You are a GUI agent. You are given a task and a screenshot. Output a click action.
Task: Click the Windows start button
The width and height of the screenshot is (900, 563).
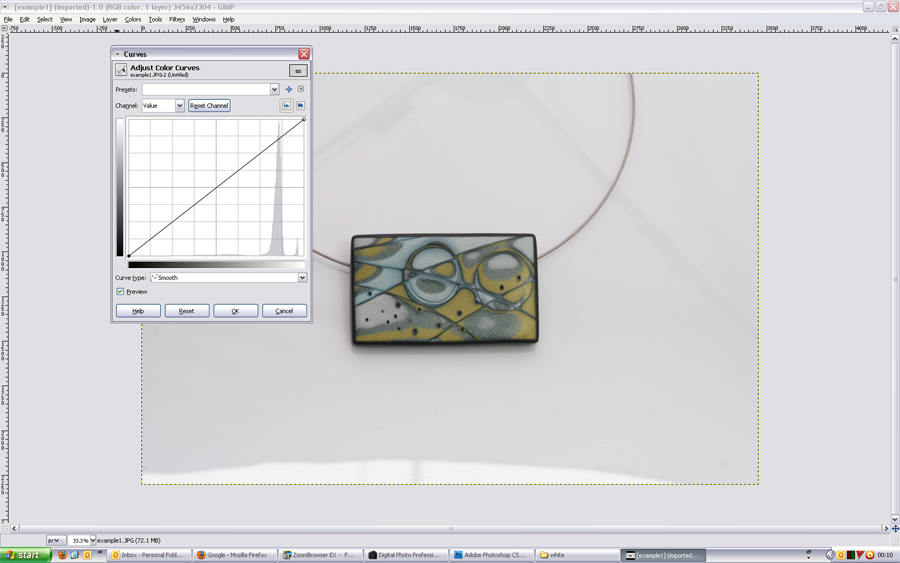click(25, 555)
